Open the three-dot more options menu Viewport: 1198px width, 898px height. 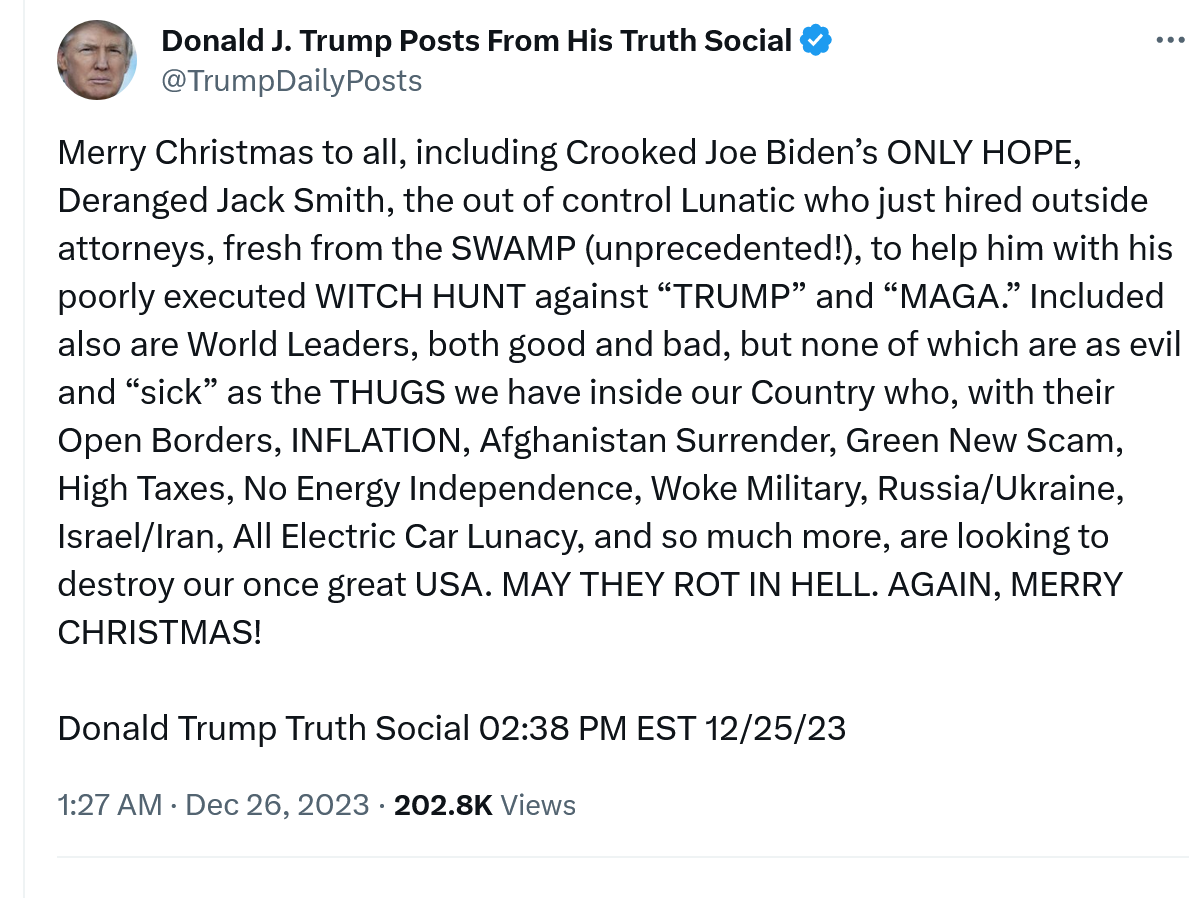click(1168, 41)
